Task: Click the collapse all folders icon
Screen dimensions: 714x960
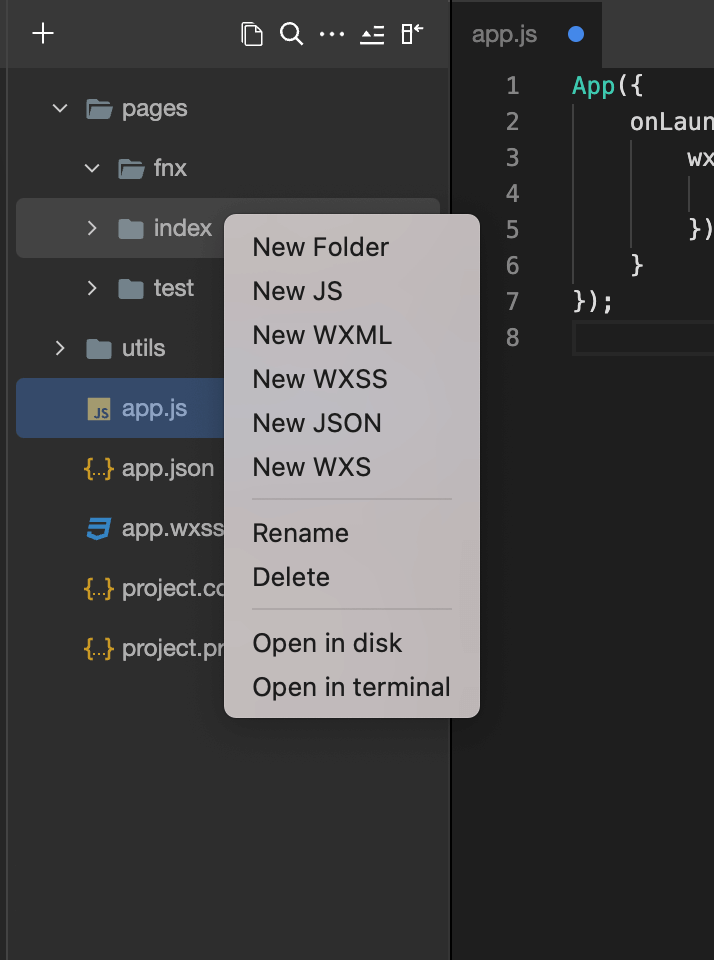Action: click(x=372, y=34)
